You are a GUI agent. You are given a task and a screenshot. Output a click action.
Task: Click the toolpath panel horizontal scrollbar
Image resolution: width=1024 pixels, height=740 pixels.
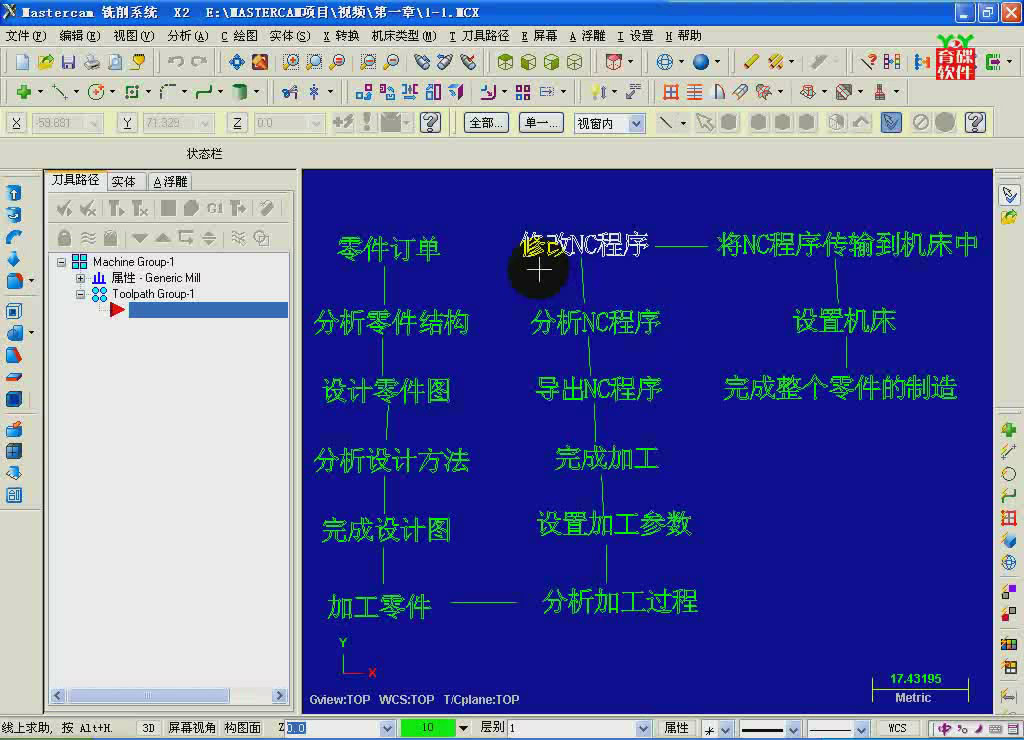tap(168, 696)
